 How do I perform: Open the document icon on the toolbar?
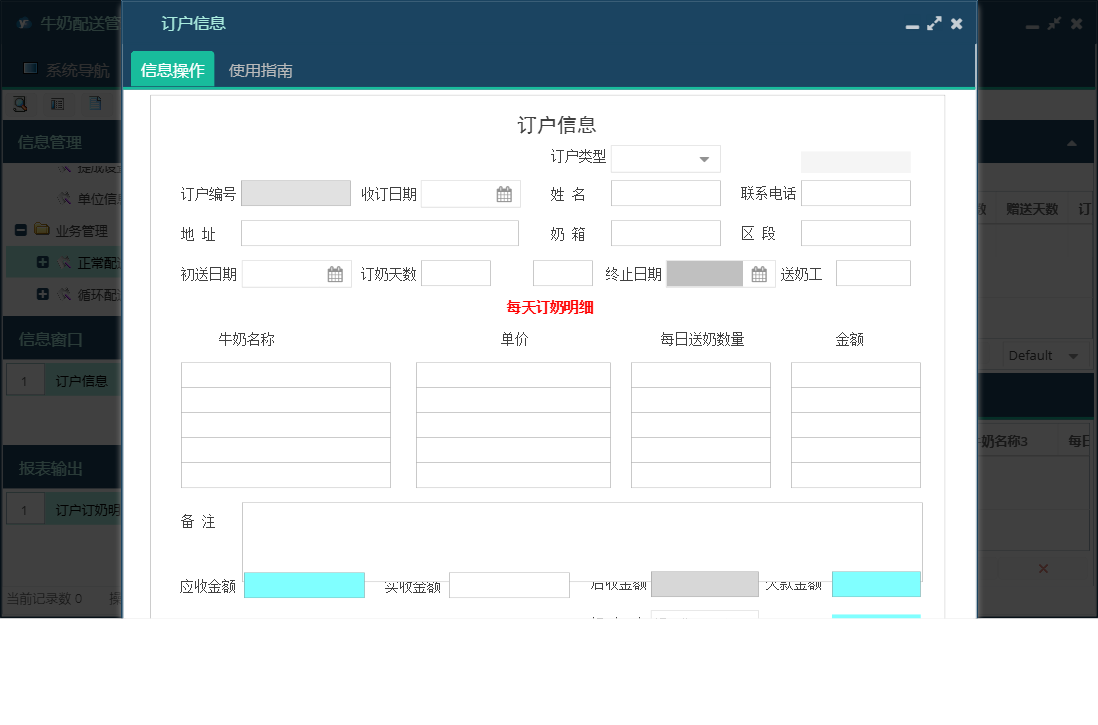tap(95, 103)
